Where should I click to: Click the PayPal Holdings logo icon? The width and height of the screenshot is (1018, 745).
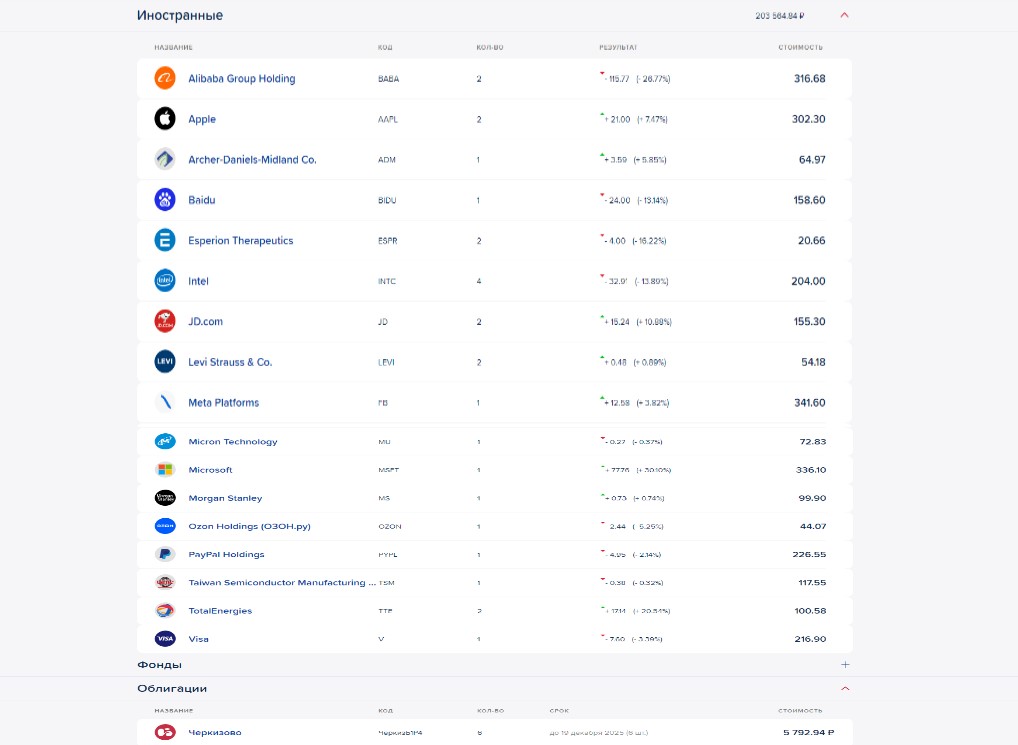[x=165, y=554]
